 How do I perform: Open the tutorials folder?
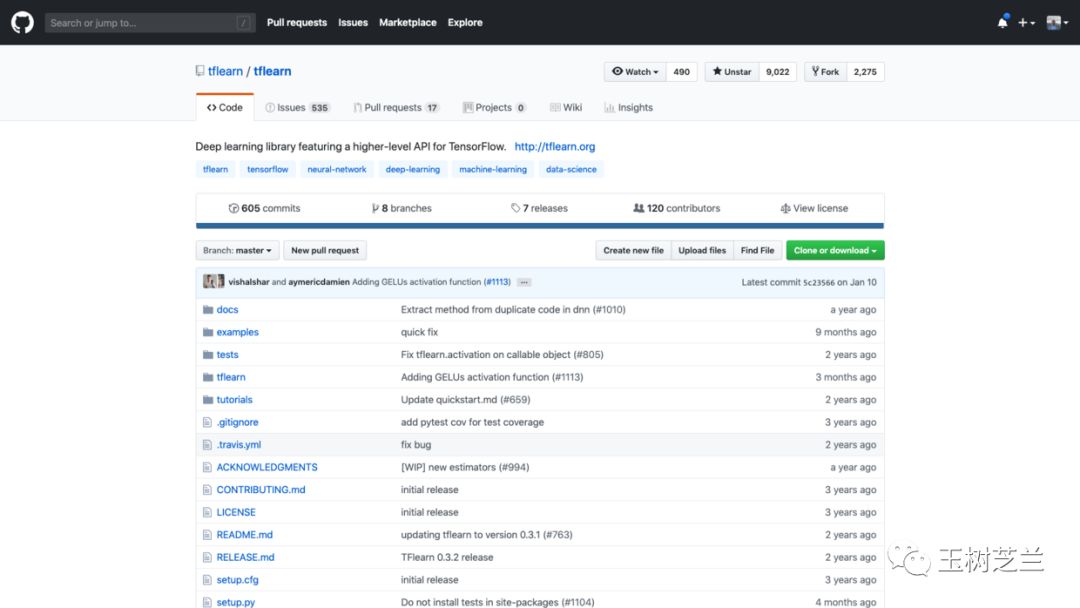pos(234,400)
